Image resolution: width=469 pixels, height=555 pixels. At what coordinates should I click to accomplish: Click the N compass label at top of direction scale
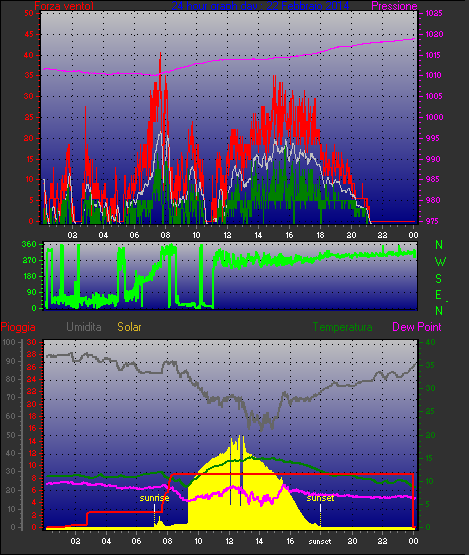pos(439,245)
